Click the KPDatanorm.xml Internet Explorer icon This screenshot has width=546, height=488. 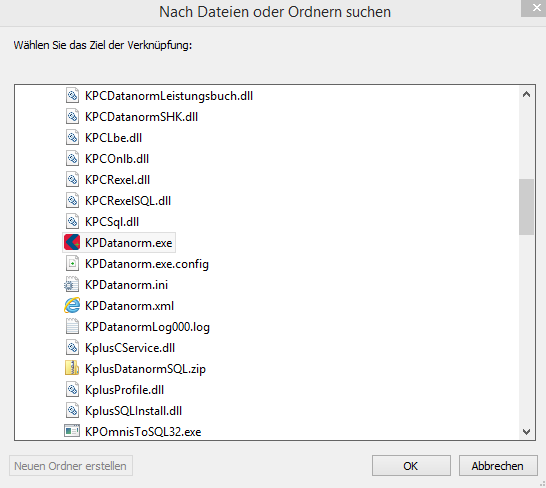pos(72,305)
